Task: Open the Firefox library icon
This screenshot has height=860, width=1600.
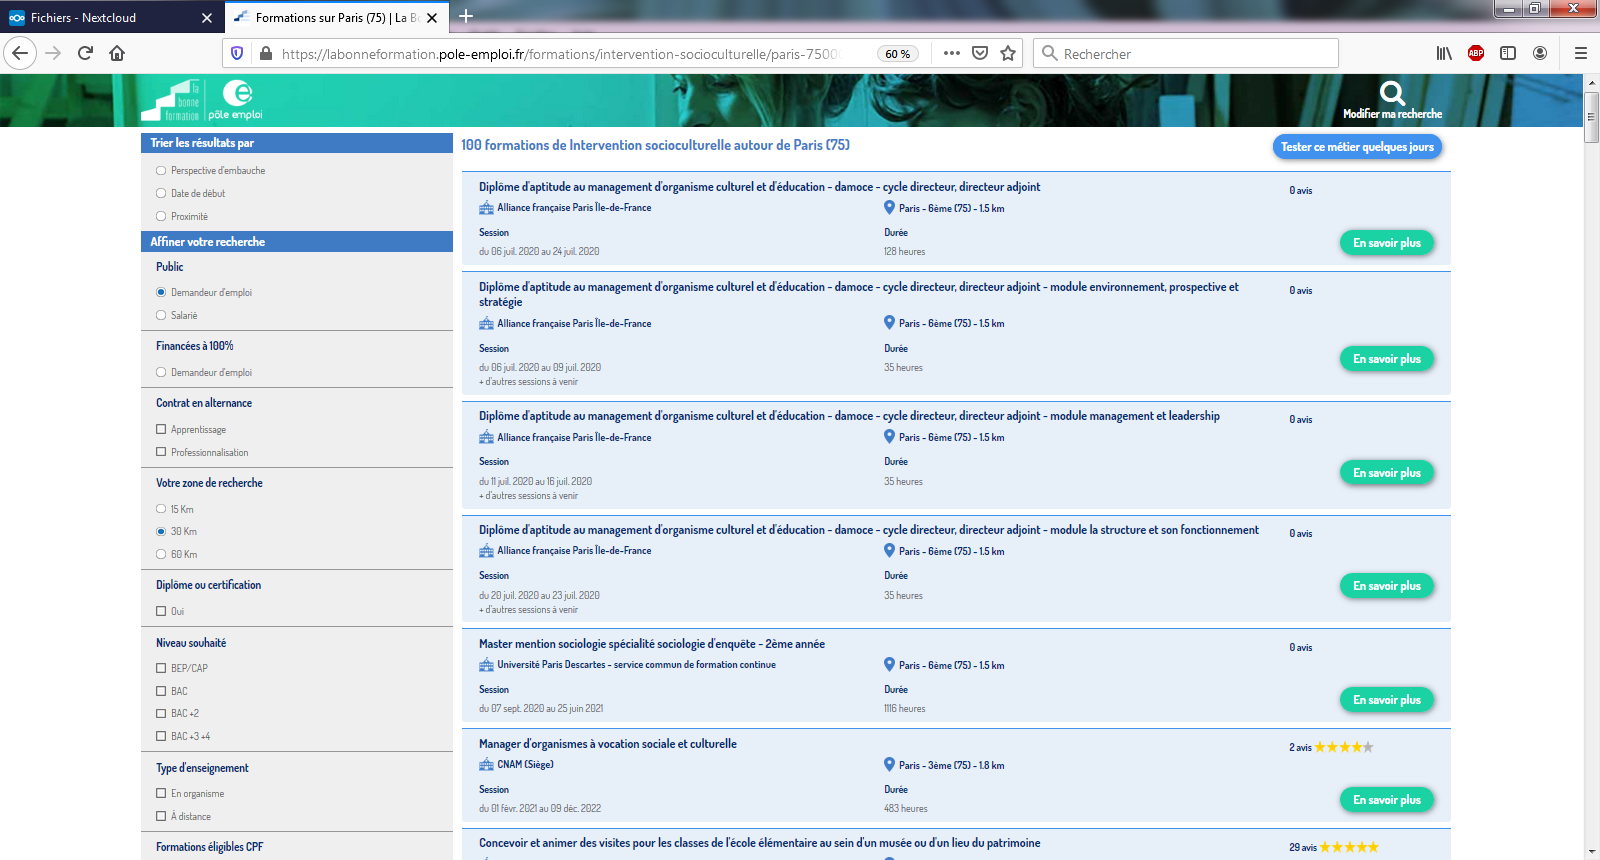Action: [1443, 53]
